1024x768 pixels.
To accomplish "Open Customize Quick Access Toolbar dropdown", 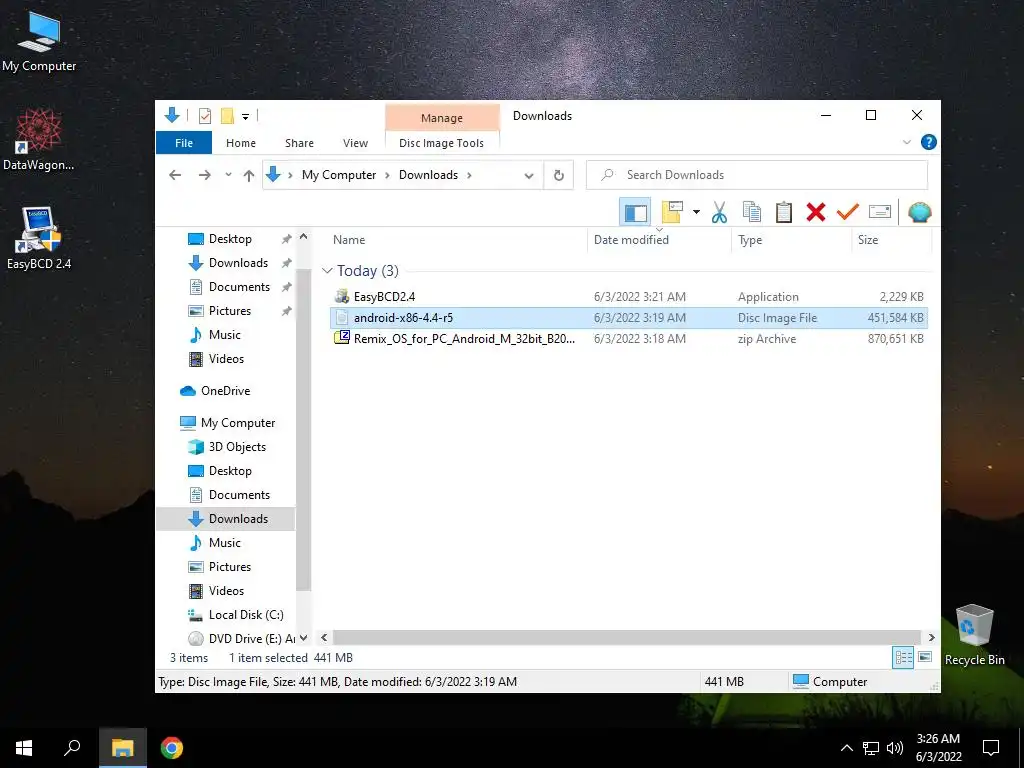I will (x=246, y=117).
